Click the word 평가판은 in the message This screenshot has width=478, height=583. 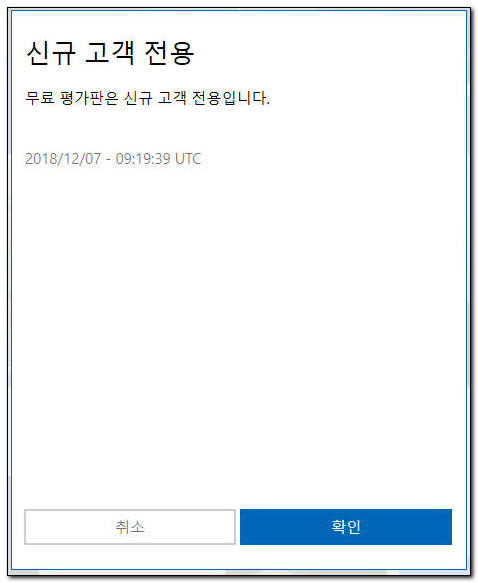(89, 98)
